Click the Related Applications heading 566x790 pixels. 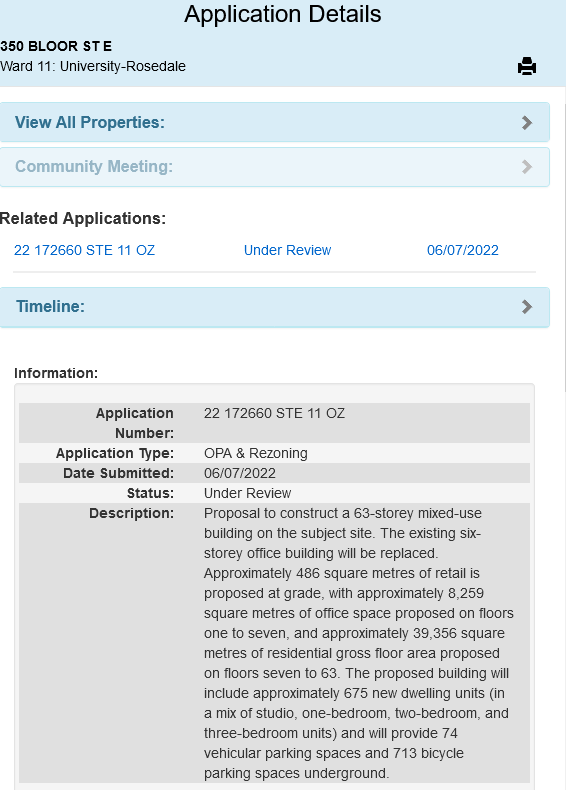[x=83, y=219]
